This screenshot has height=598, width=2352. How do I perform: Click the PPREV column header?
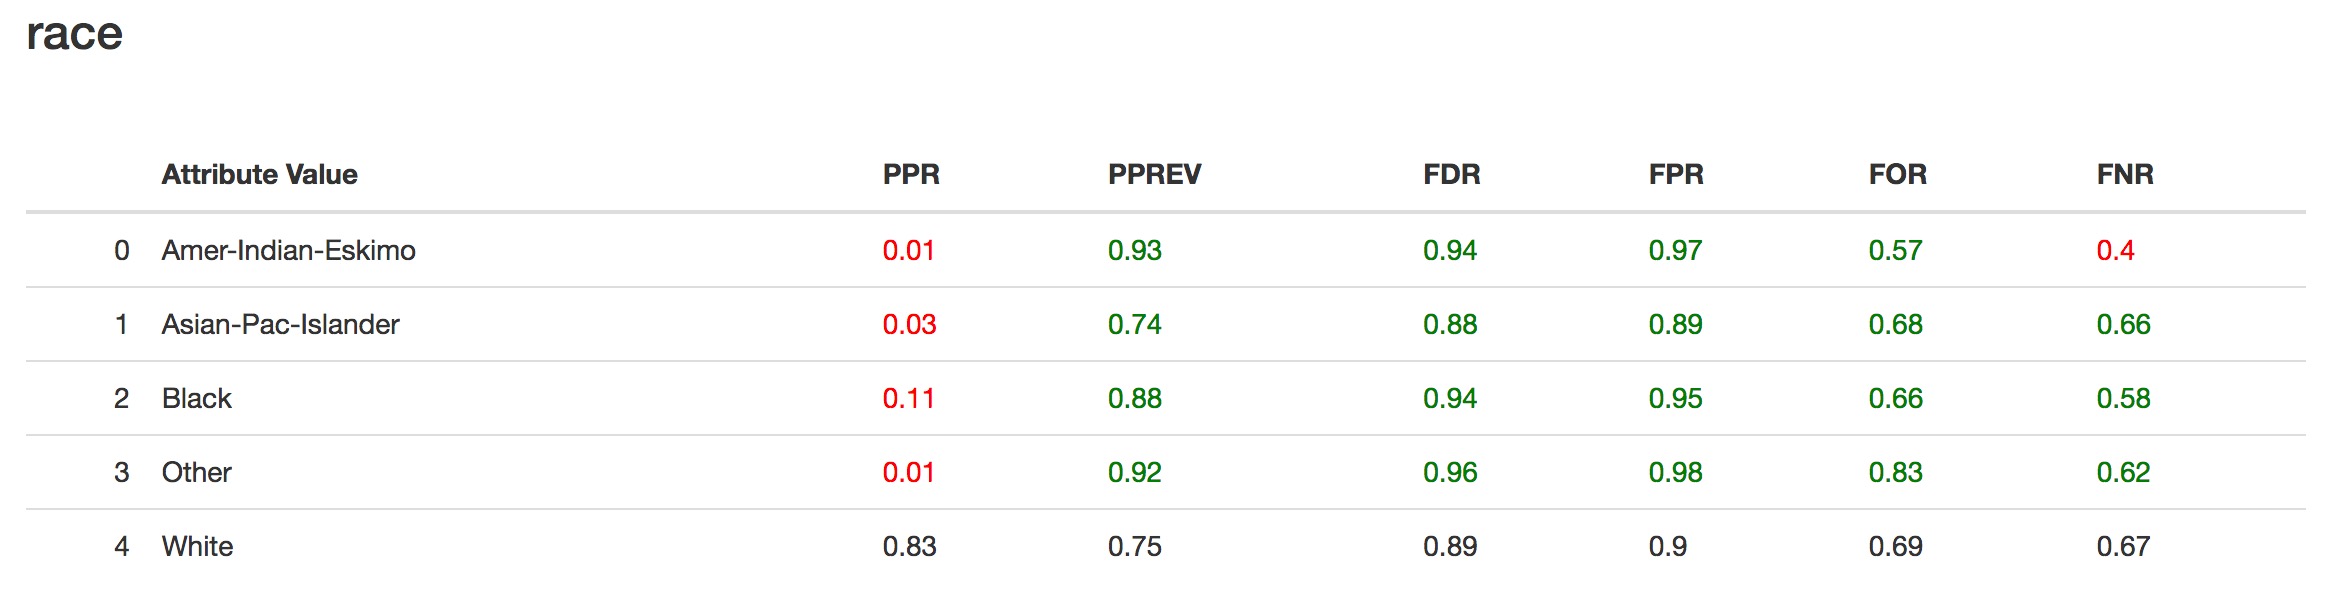coord(1154,174)
